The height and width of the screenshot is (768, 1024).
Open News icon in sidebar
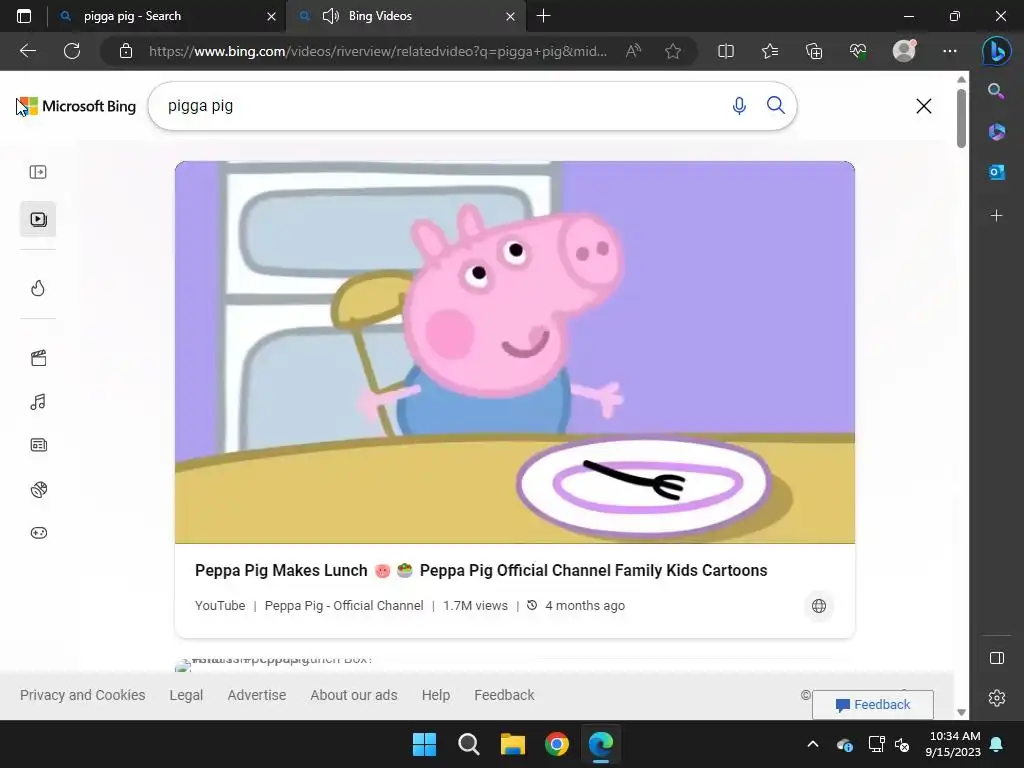(x=39, y=445)
